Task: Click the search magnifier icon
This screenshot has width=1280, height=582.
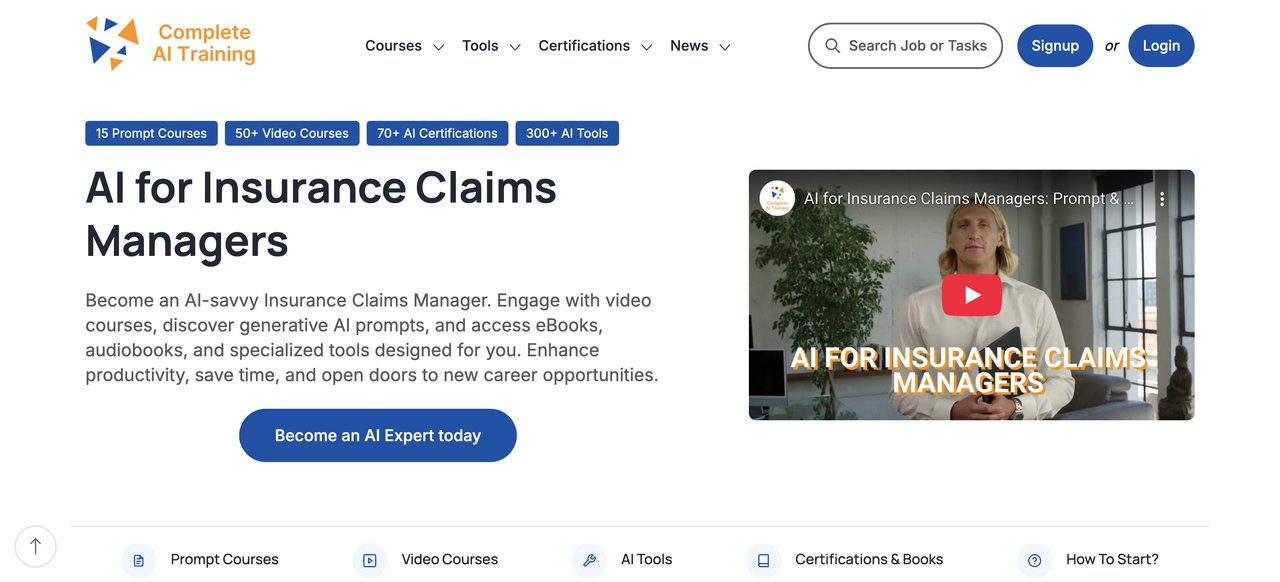Action: (832, 46)
